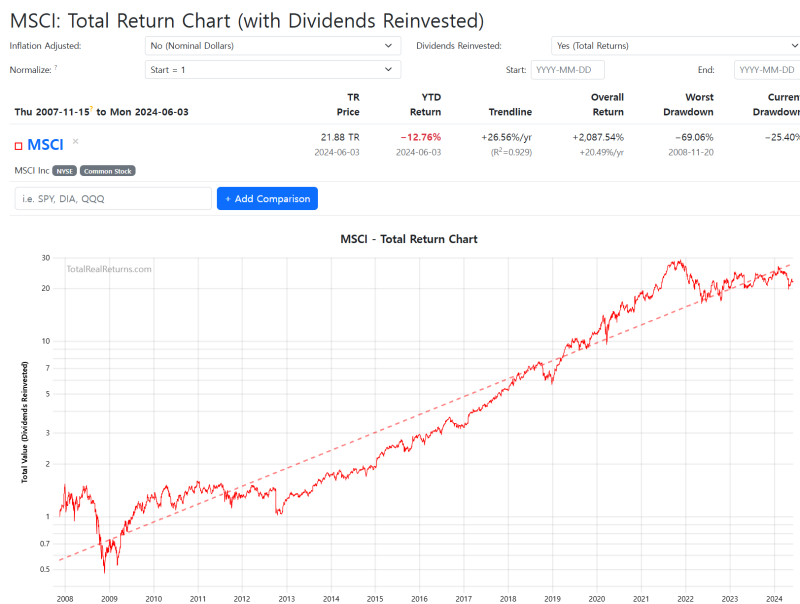Click the annualized return +20.49%/yr text
The image size is (800, 604).
tap(602, 152)
